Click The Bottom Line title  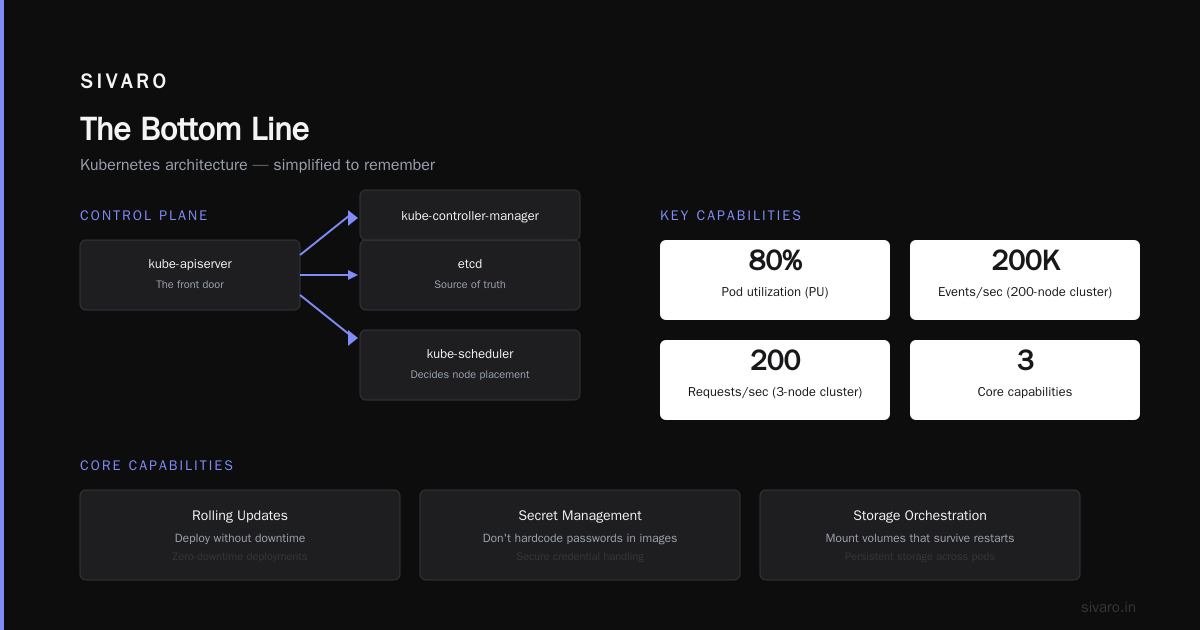(194, 129)
